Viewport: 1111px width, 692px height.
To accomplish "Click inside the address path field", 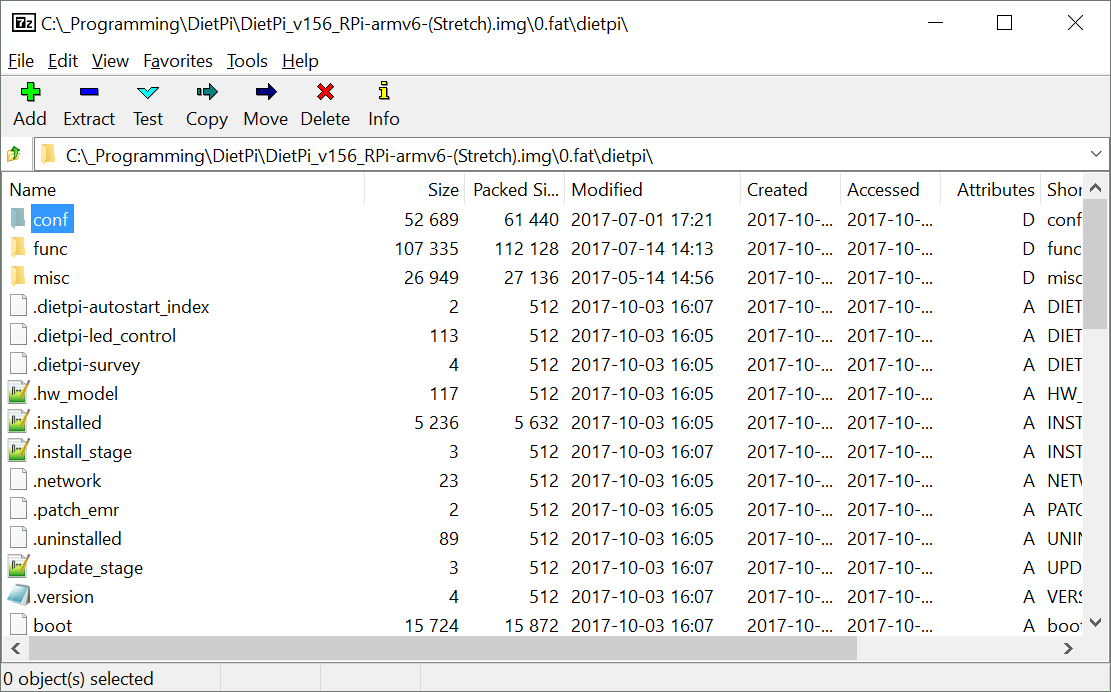I will 570,154.
